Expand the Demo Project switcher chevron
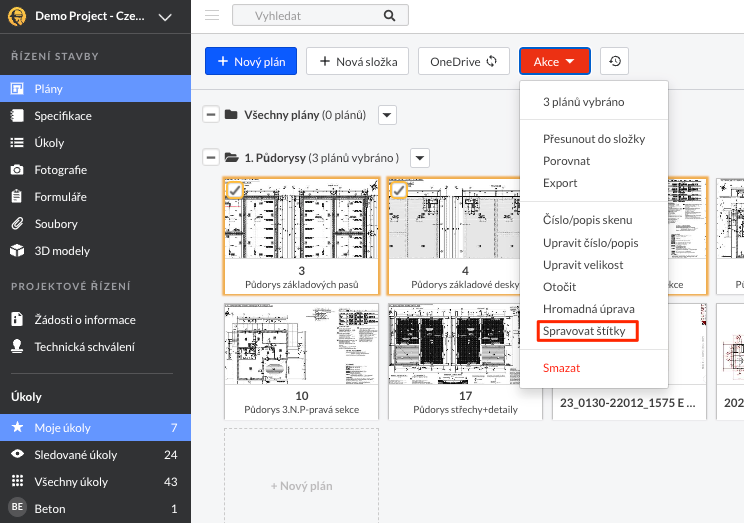744x523 pixels. pos(165,18)
